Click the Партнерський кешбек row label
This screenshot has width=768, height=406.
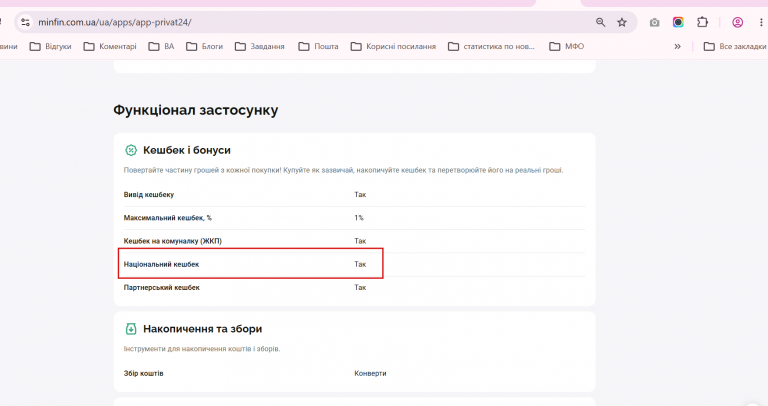pyautogui.click(x=162, y=287)
